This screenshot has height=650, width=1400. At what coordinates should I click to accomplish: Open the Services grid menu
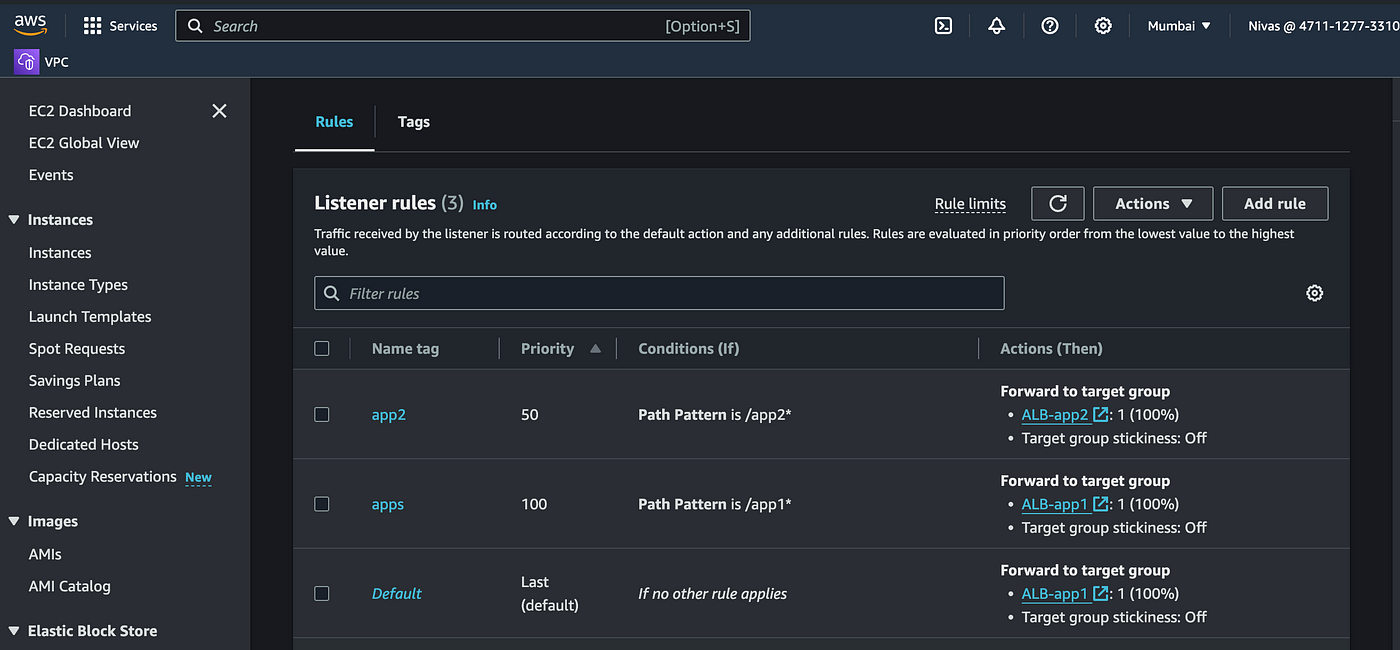(x=120, y=26)
